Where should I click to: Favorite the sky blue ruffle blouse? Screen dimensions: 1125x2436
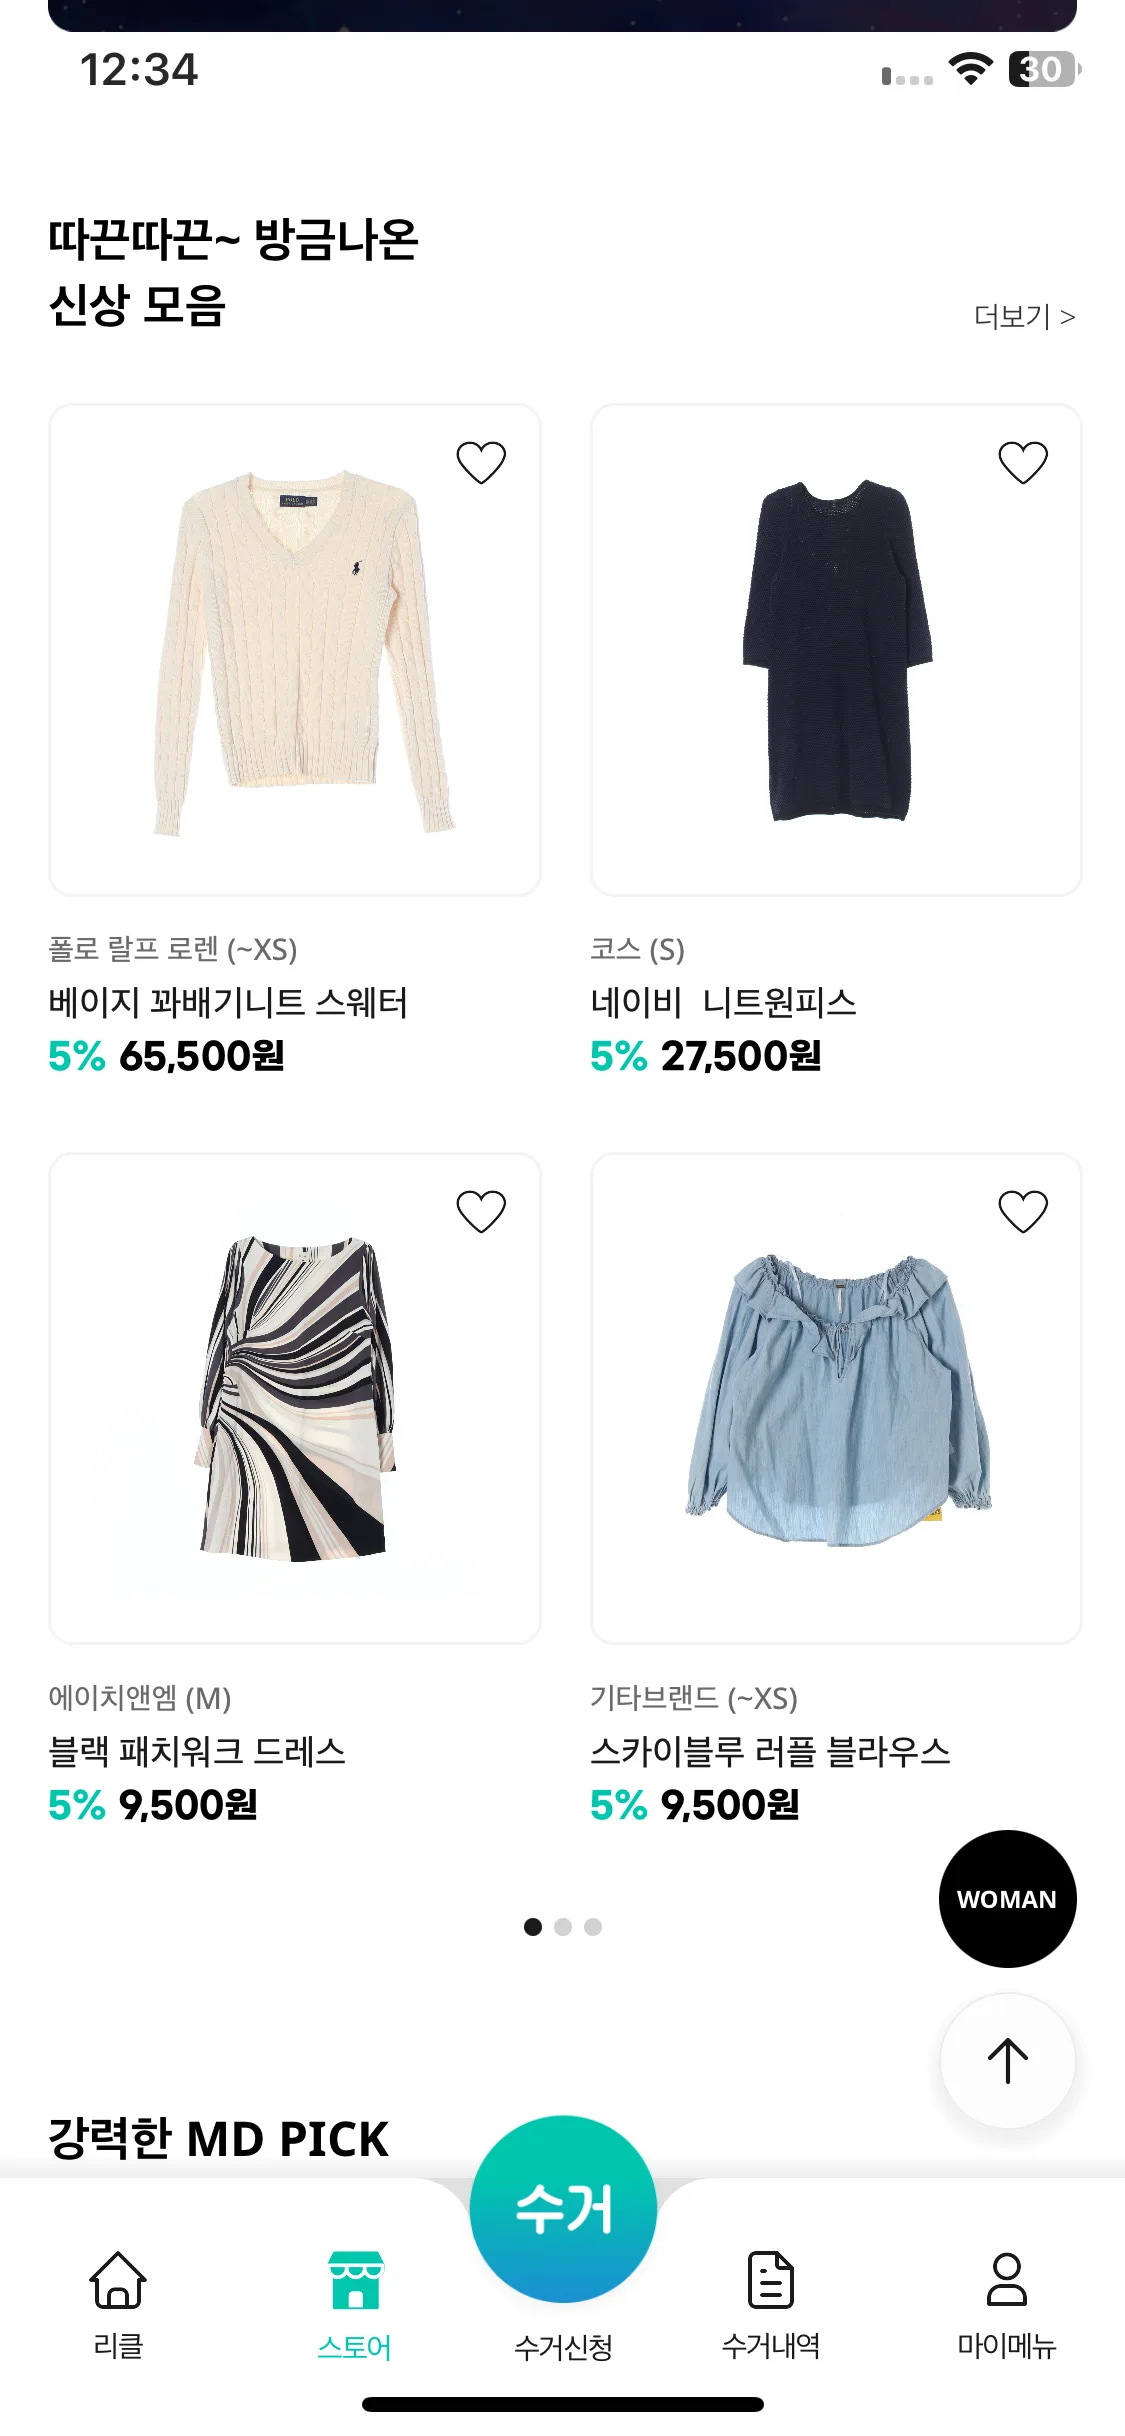pyautogui.click(x=1023, y=1211)
